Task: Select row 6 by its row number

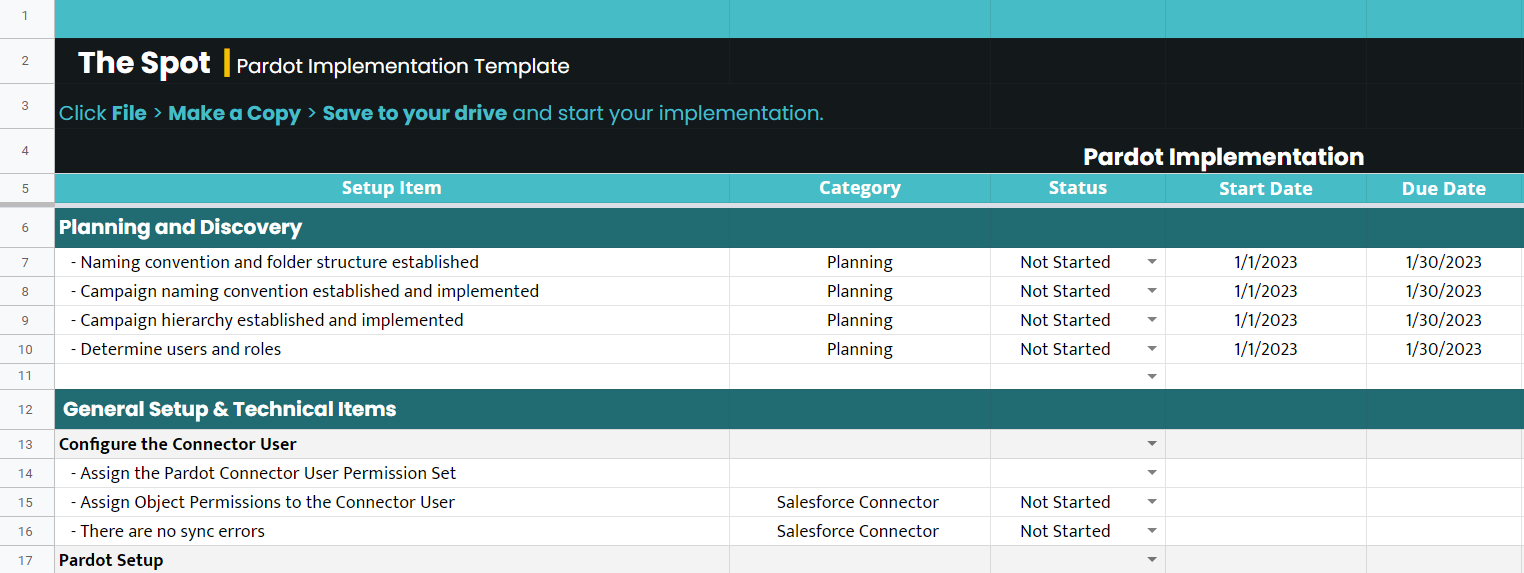Action: (x=26, y=228)
